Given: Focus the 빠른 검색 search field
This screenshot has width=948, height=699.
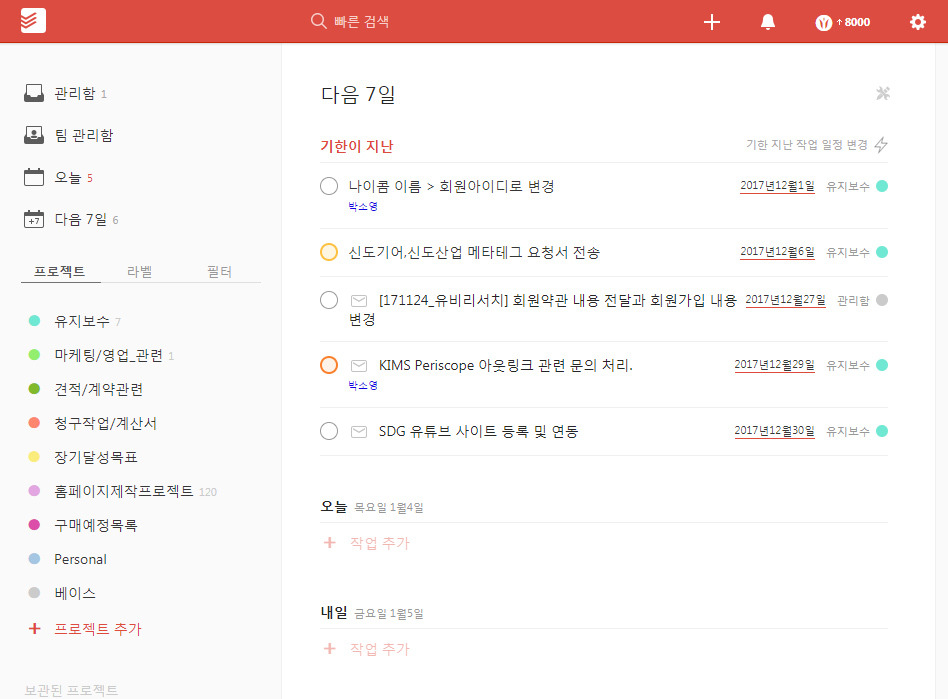Looking at the screenshot, I should tap(362, 22).
